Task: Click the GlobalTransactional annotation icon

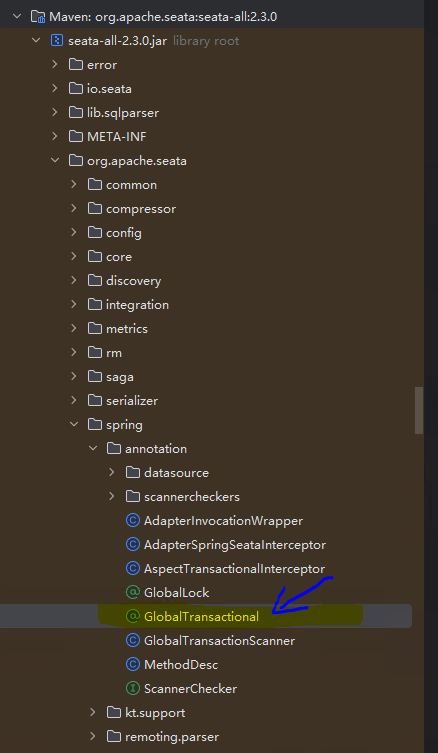Action: coord(133,617)
